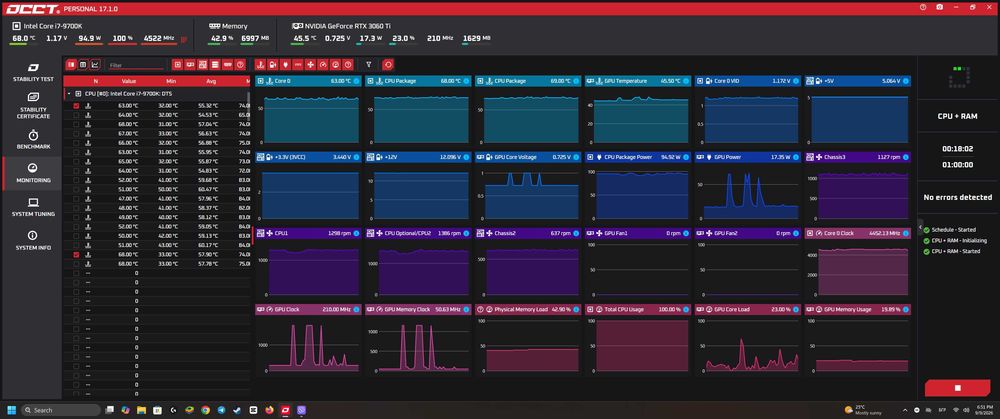Open the Stability Test section
This screenshot has height=419, width=1000.
[33, 72]
